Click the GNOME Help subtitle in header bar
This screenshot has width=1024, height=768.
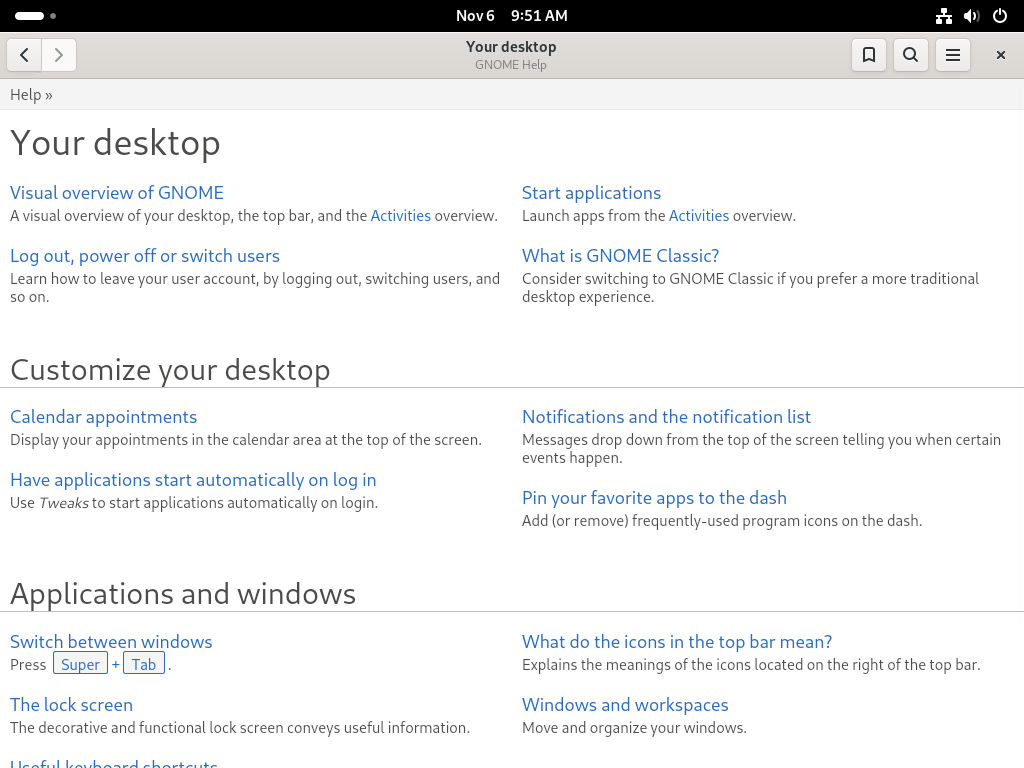pyautogui.click(x=511, y=65)
